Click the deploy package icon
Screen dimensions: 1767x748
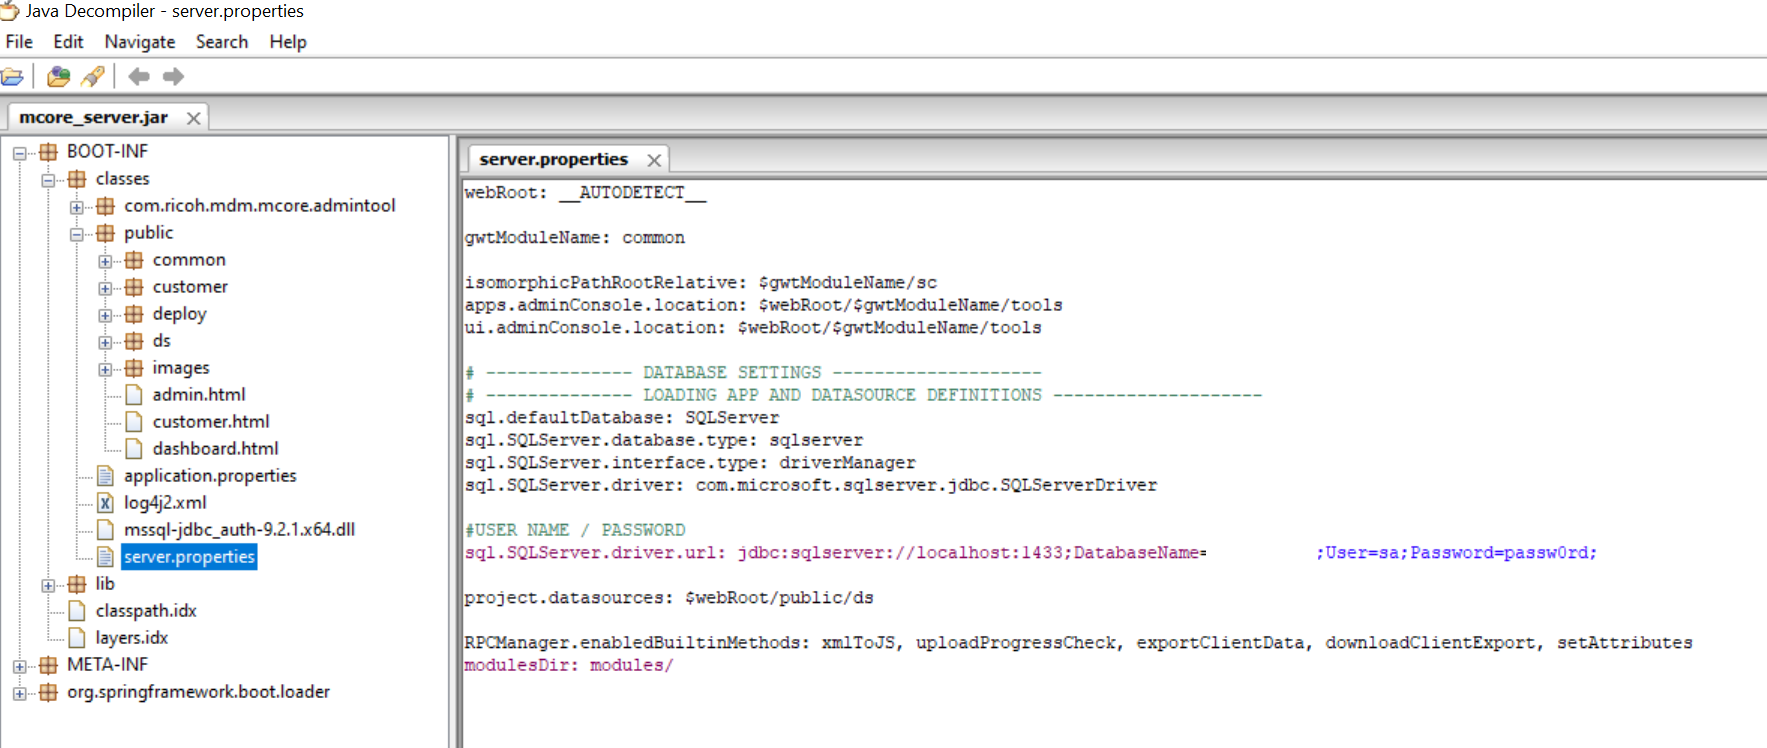tap(134, 314)
